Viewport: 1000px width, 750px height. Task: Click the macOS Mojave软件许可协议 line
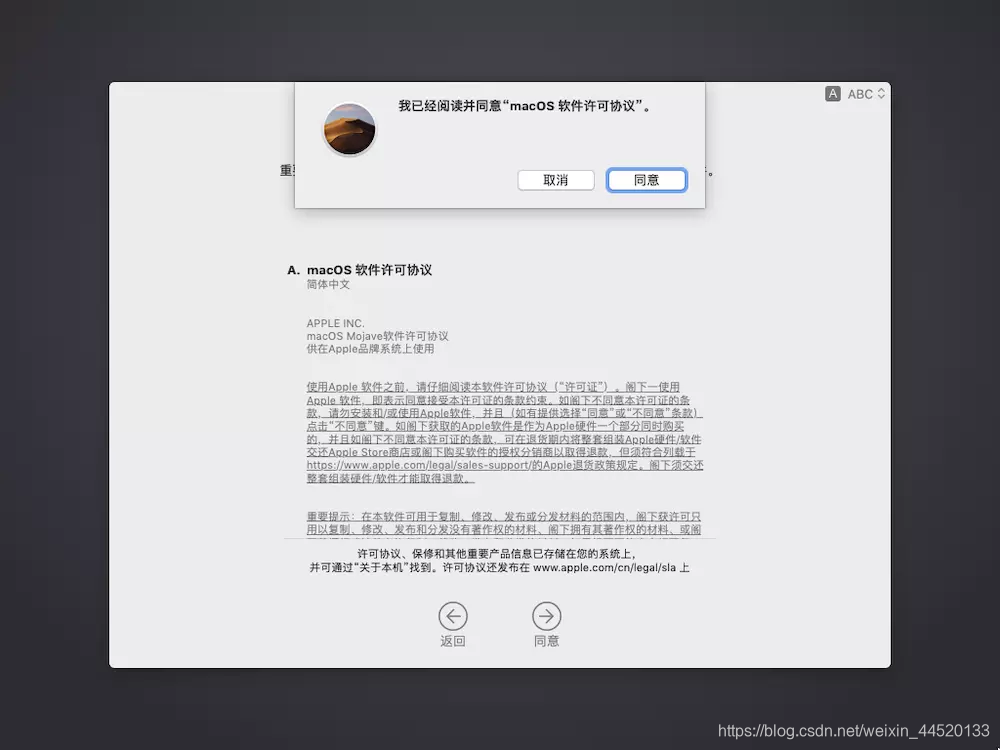coord(378,336)
